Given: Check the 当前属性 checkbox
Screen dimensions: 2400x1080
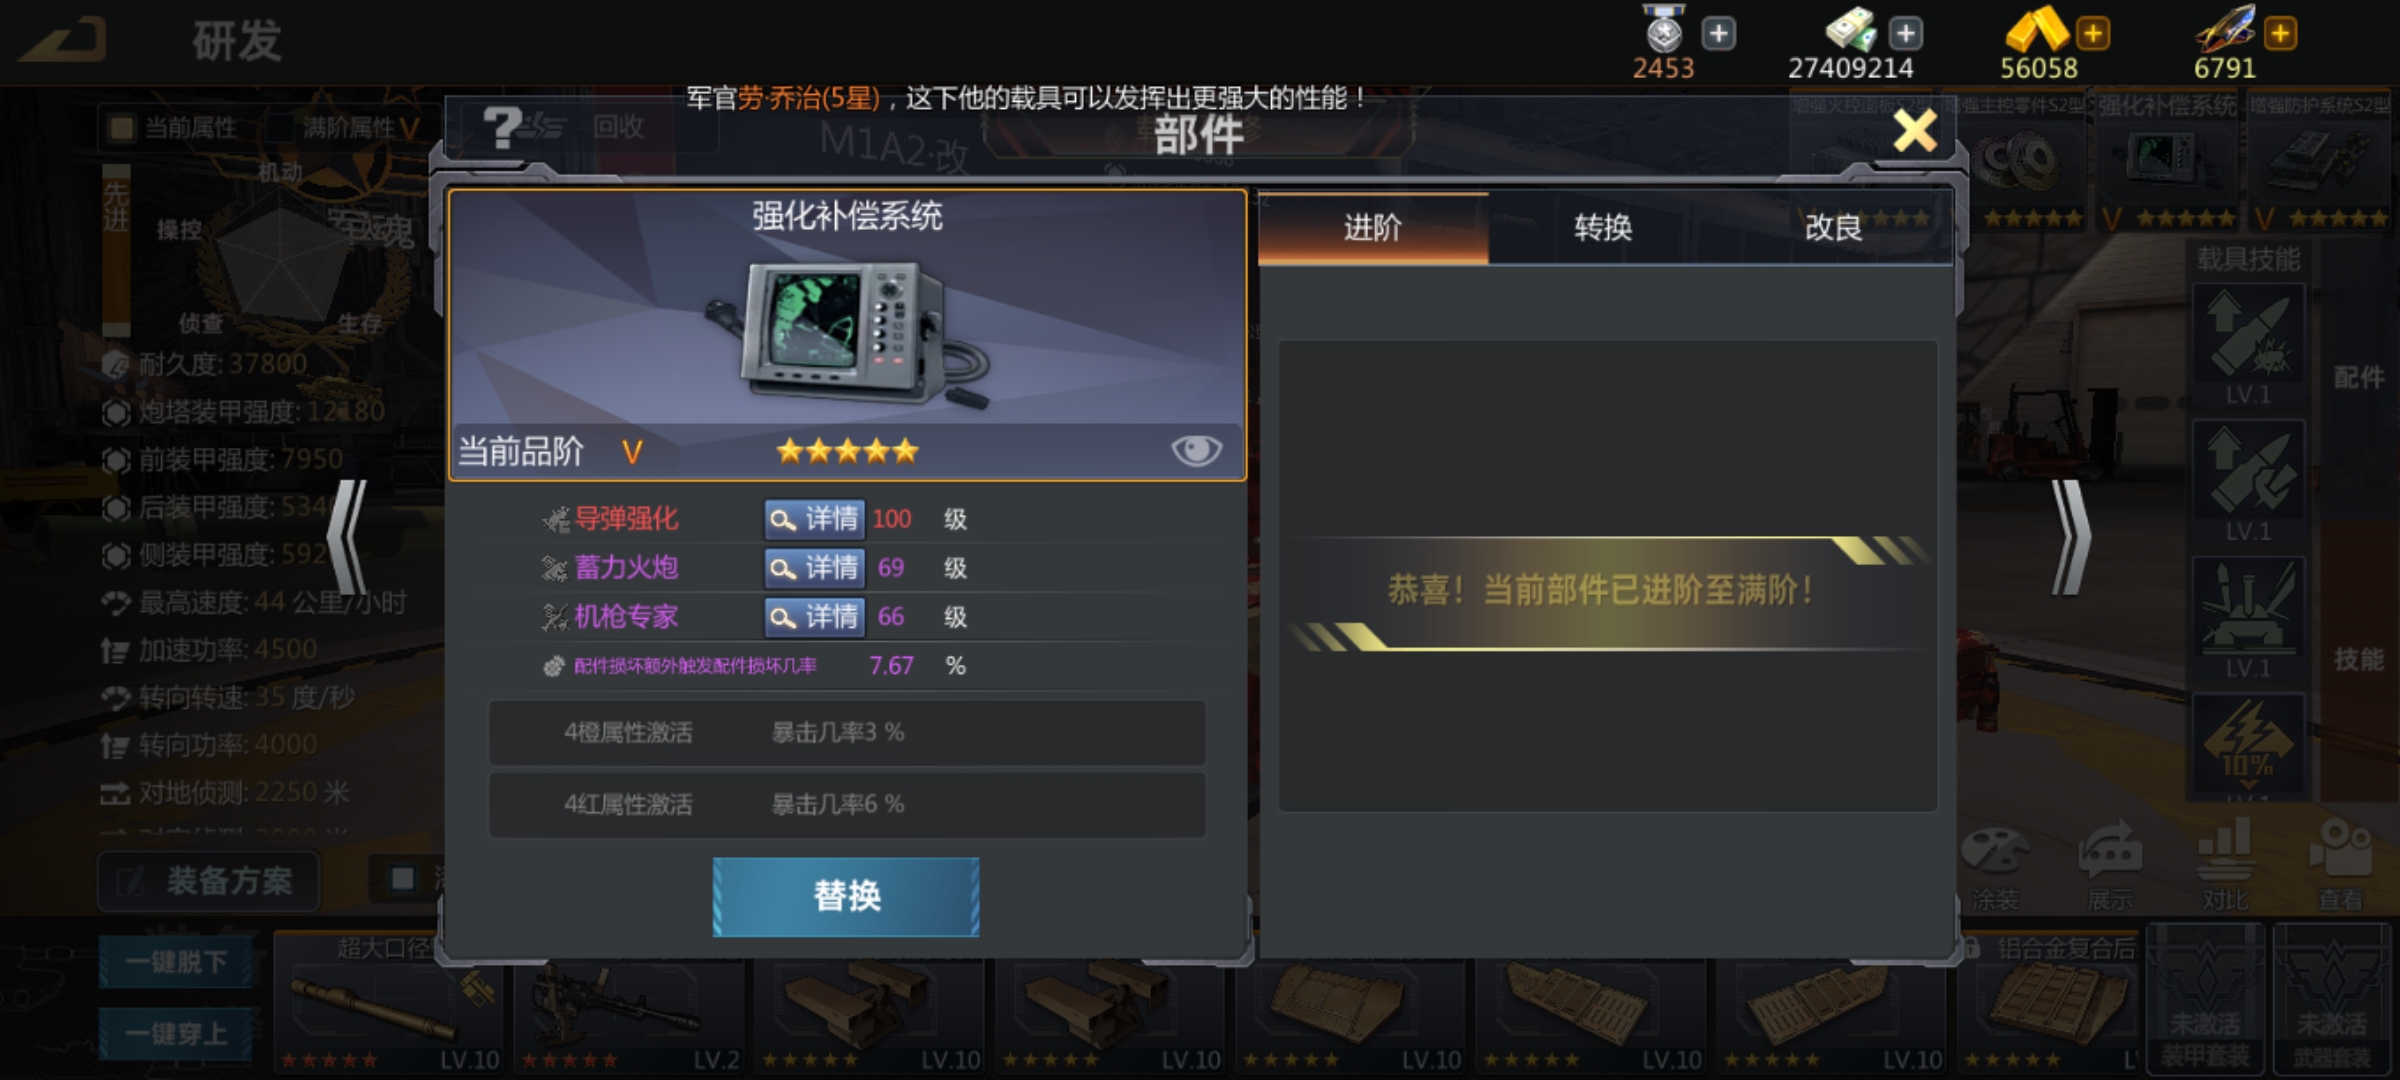Looking at the screenshot, I should pos(122,127).
